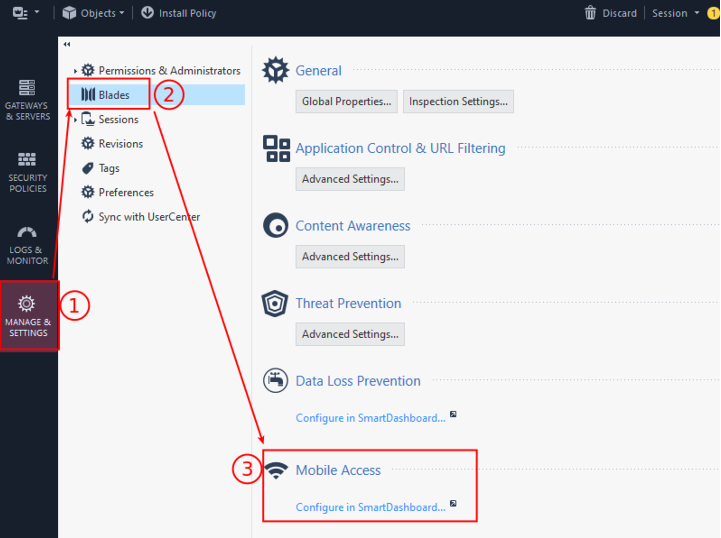721x538 pixels.
Task: Click the Install Policy button
Action: coord(179,13)
